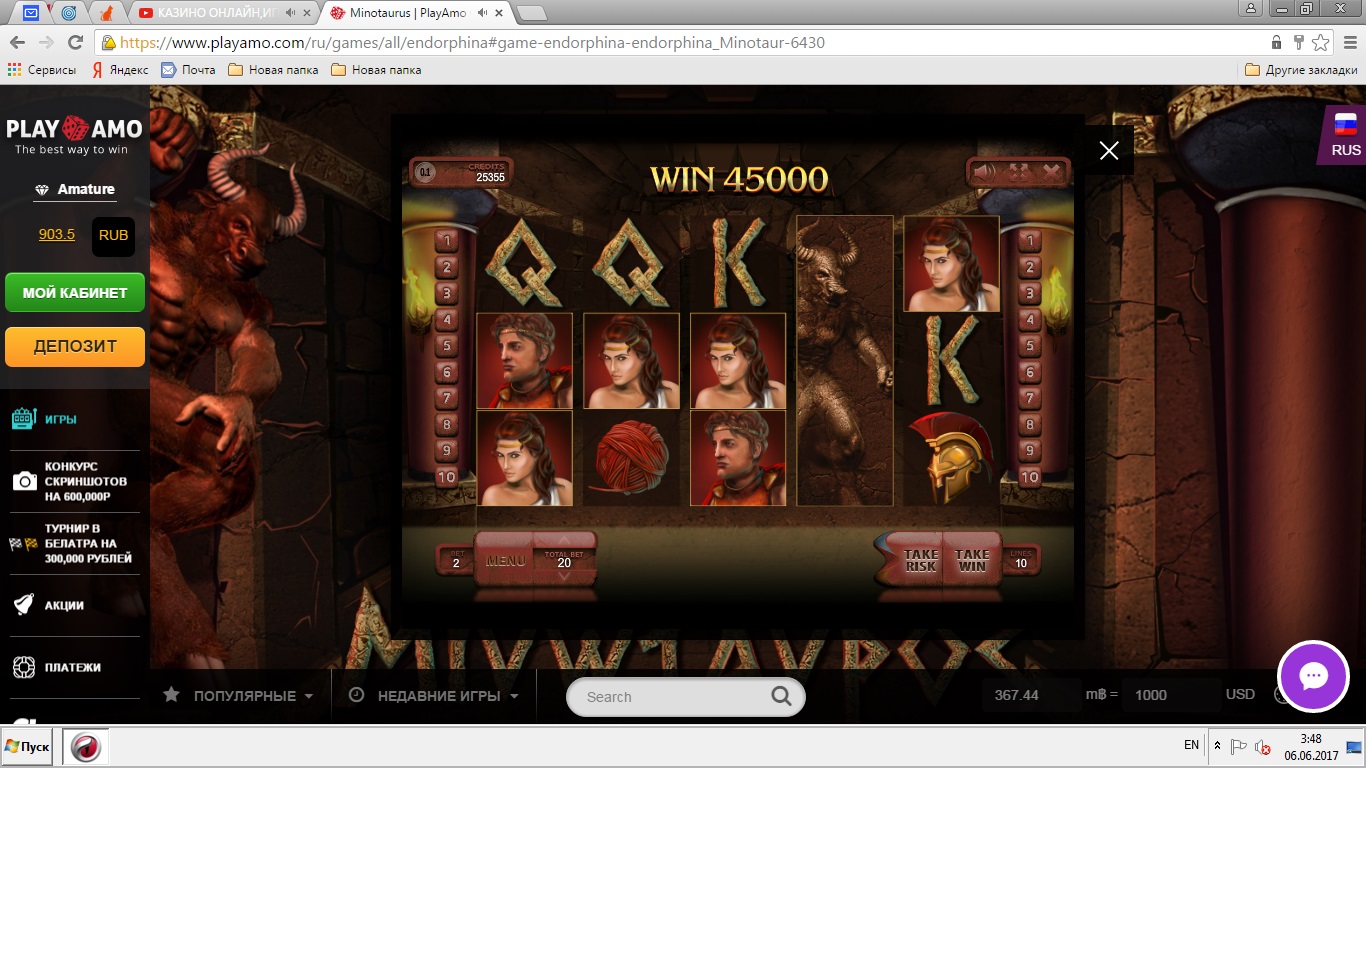The image size is (1366, 960).
Task: Open the Яндекс bookmark
Action: point(120,70)
